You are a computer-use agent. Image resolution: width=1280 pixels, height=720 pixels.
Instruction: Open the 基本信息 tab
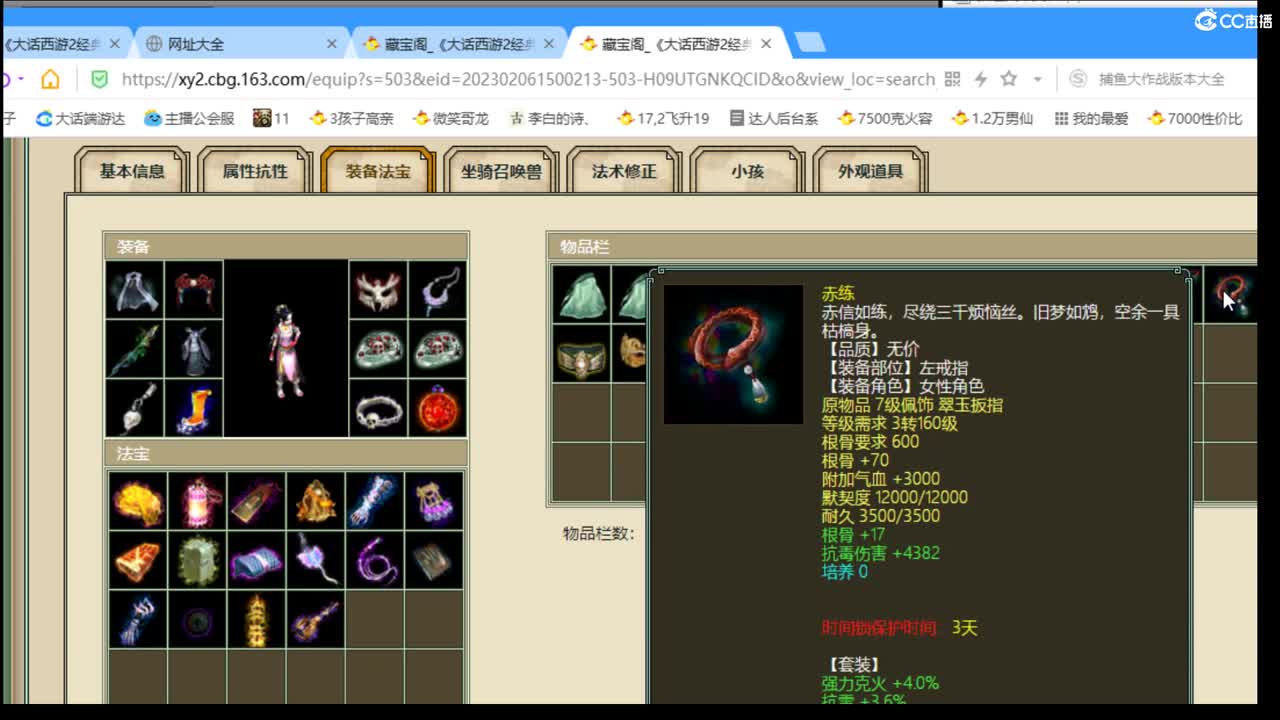[x=132, y=171]
